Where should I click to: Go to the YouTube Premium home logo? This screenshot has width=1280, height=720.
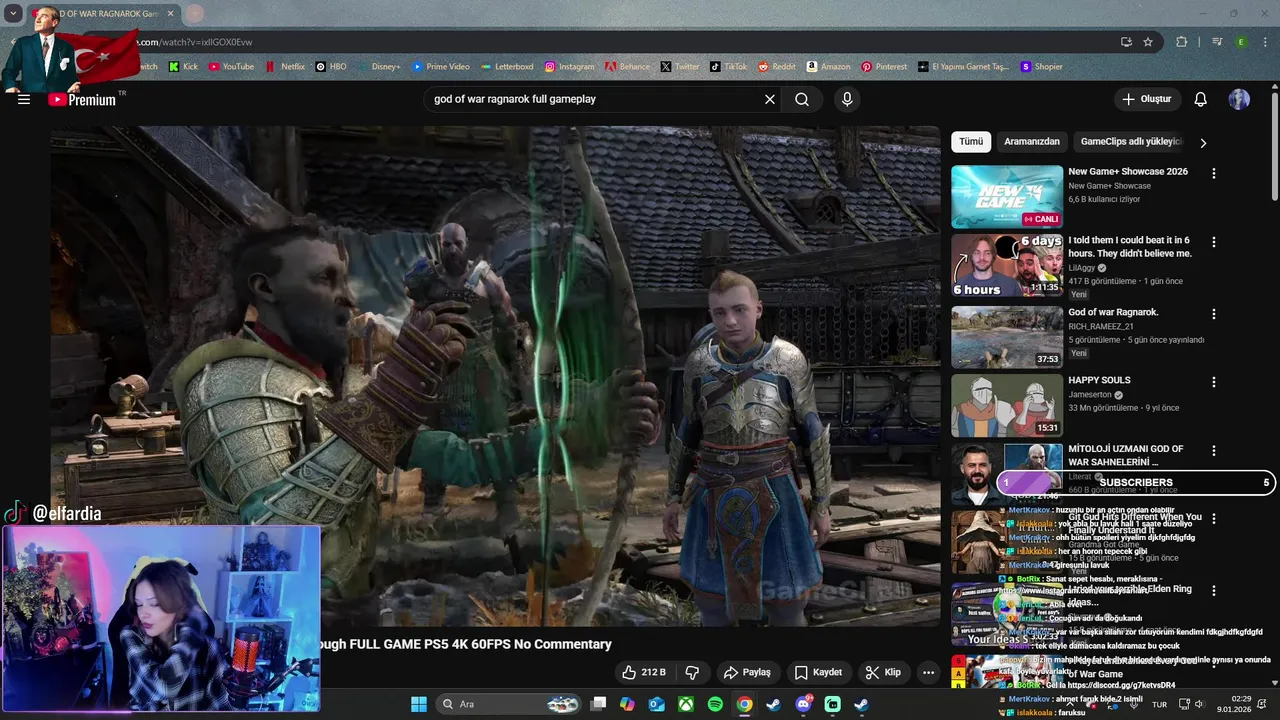82,99
